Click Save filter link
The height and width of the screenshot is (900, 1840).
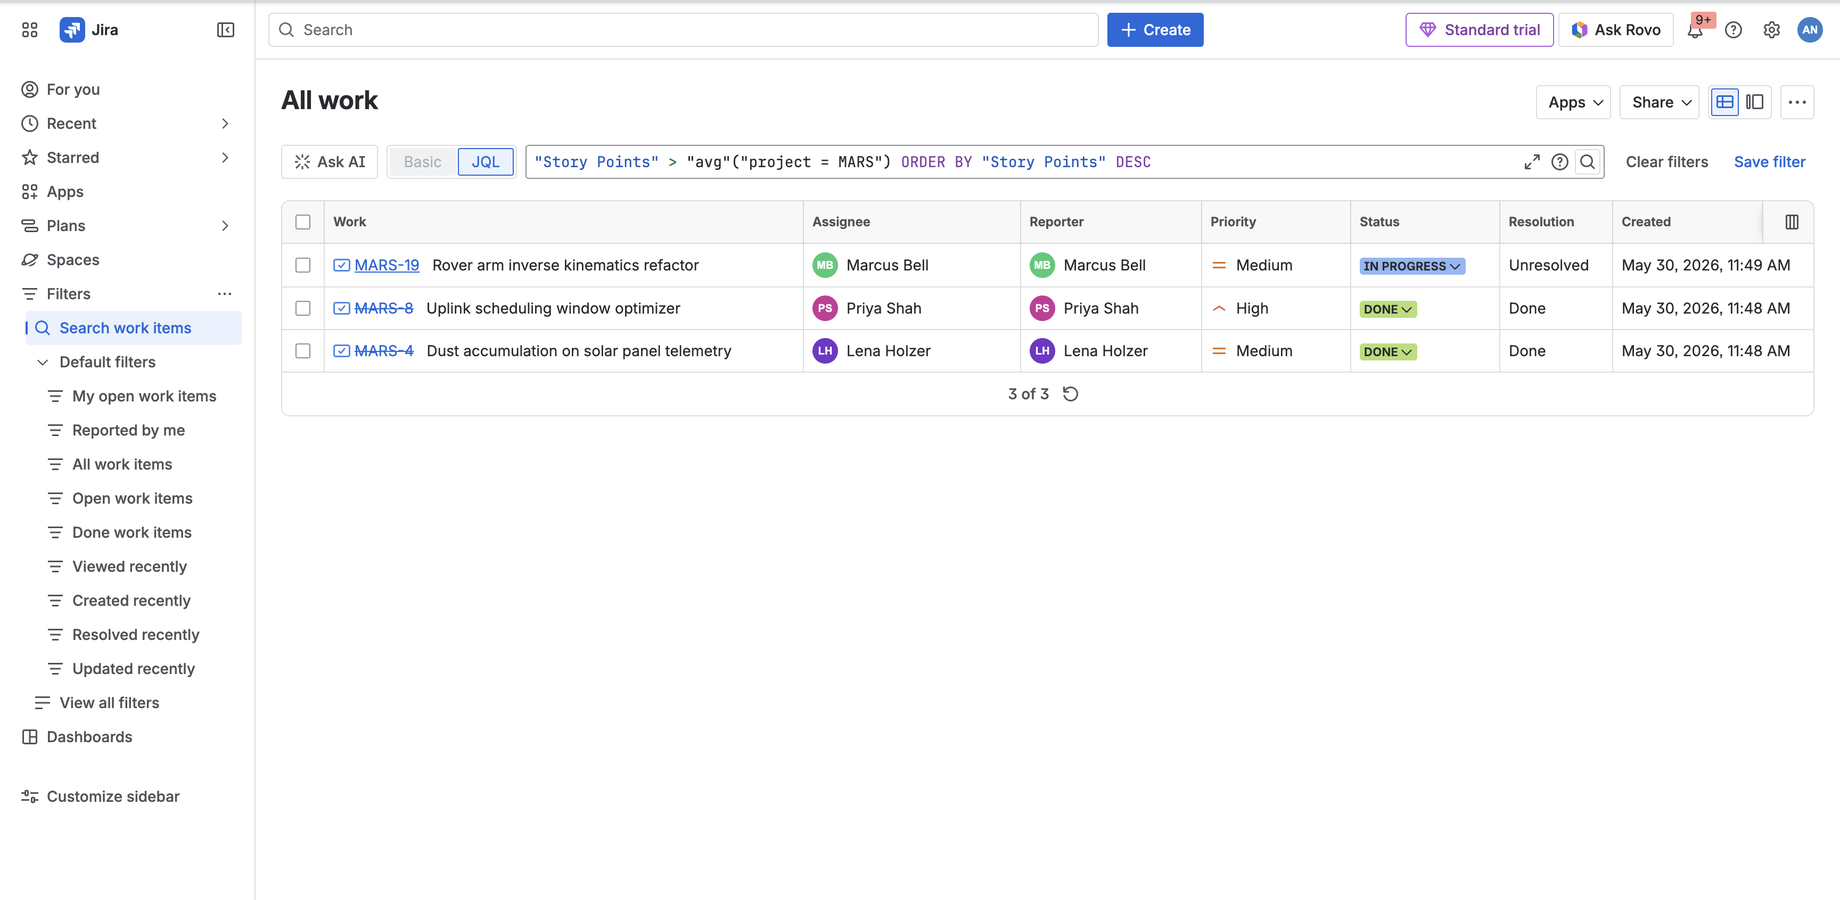point(1769,162)
